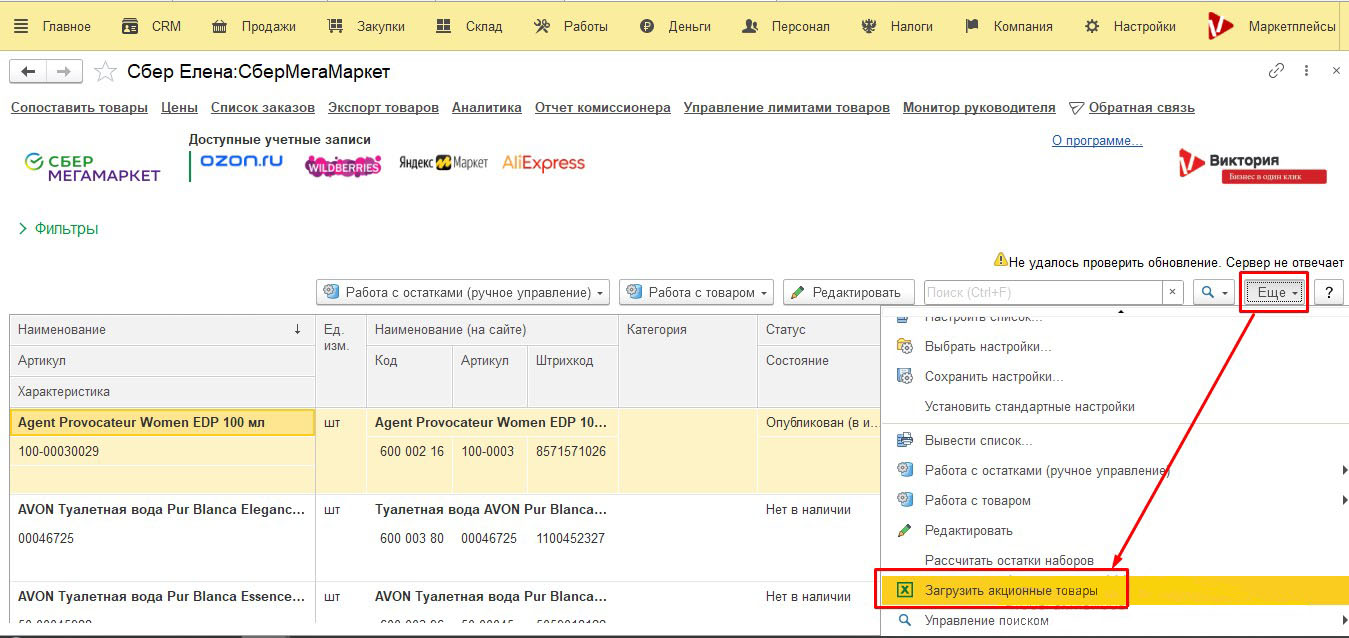Screen dimensions: 1349x638
Task: Click the Редактировать toolbar button
Action: tap(848, 292)
